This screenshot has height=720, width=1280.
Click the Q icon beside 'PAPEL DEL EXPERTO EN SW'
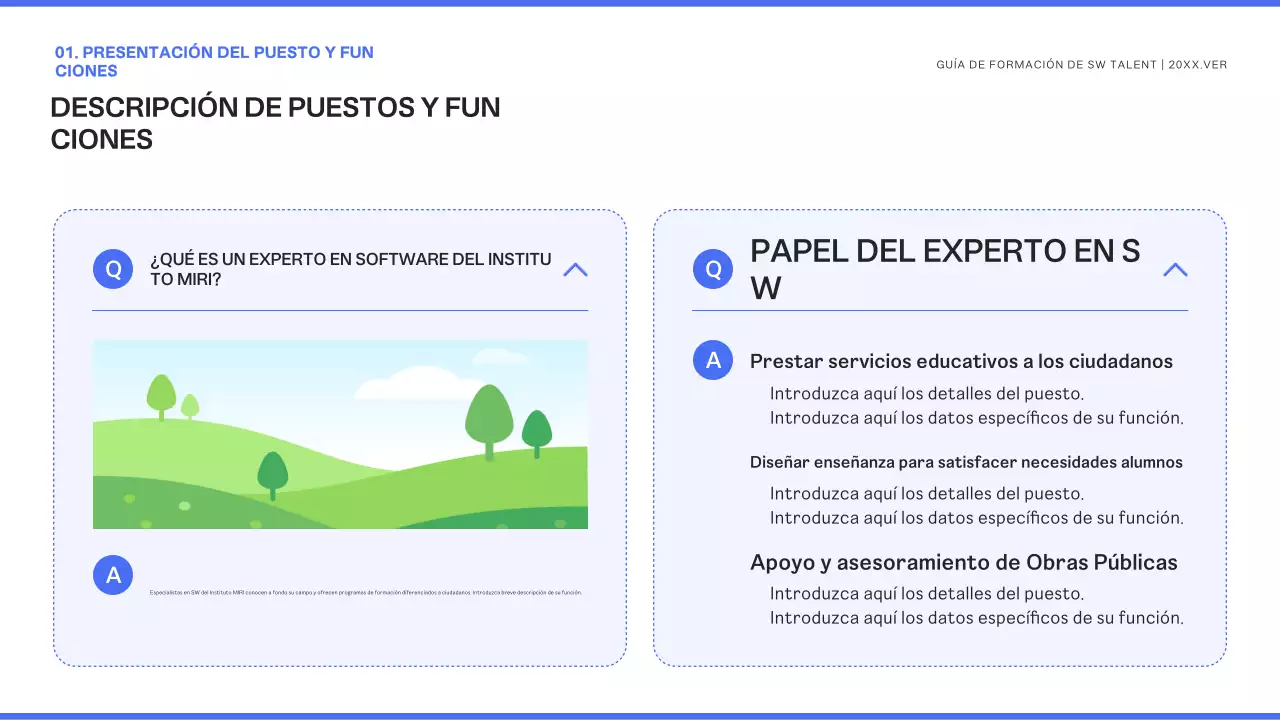click(x=713, y=269)
